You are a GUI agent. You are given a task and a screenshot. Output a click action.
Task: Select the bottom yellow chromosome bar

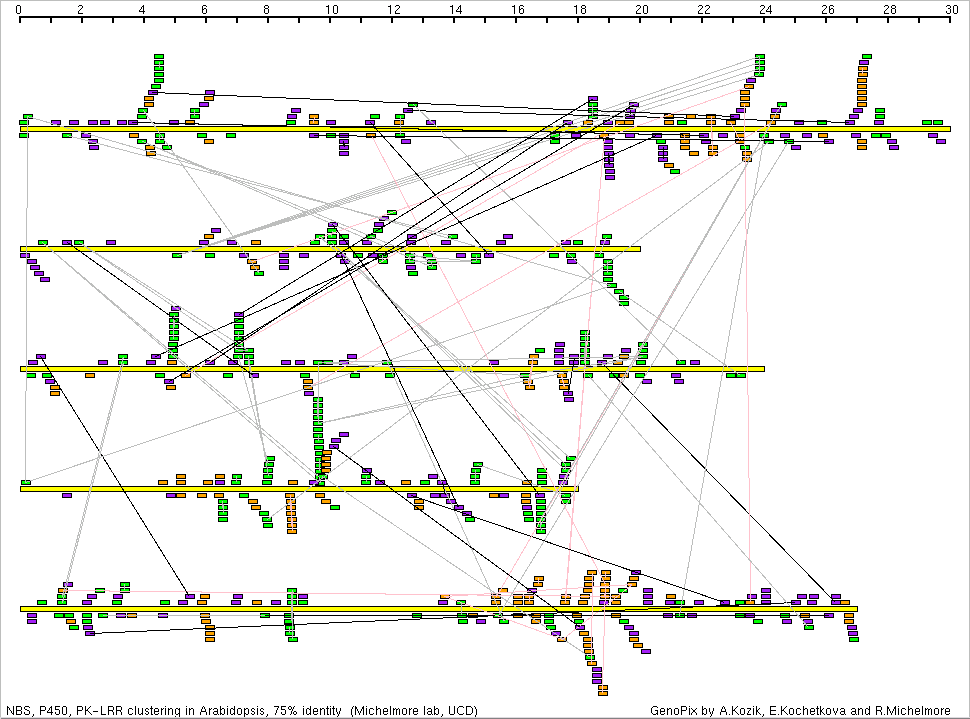coord(438,609)
